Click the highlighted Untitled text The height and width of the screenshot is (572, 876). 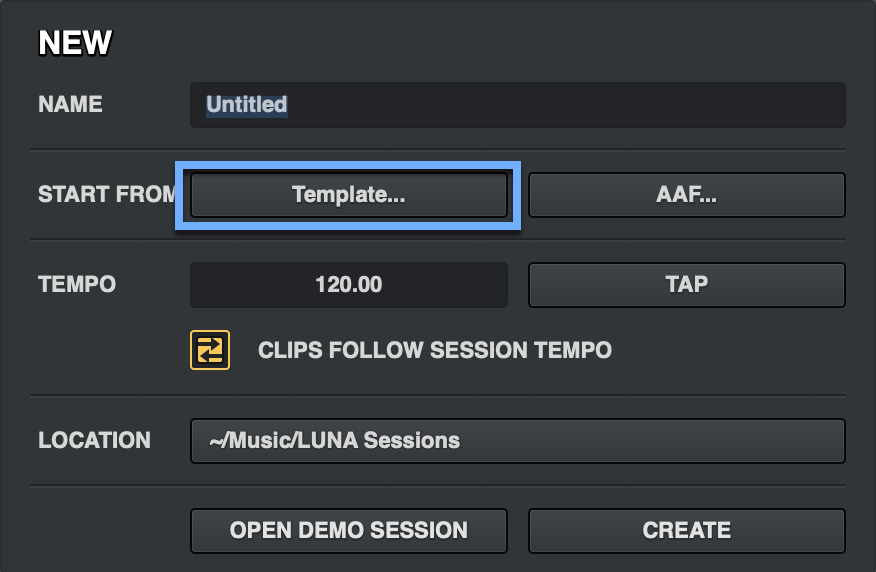[x=247, y=105]
